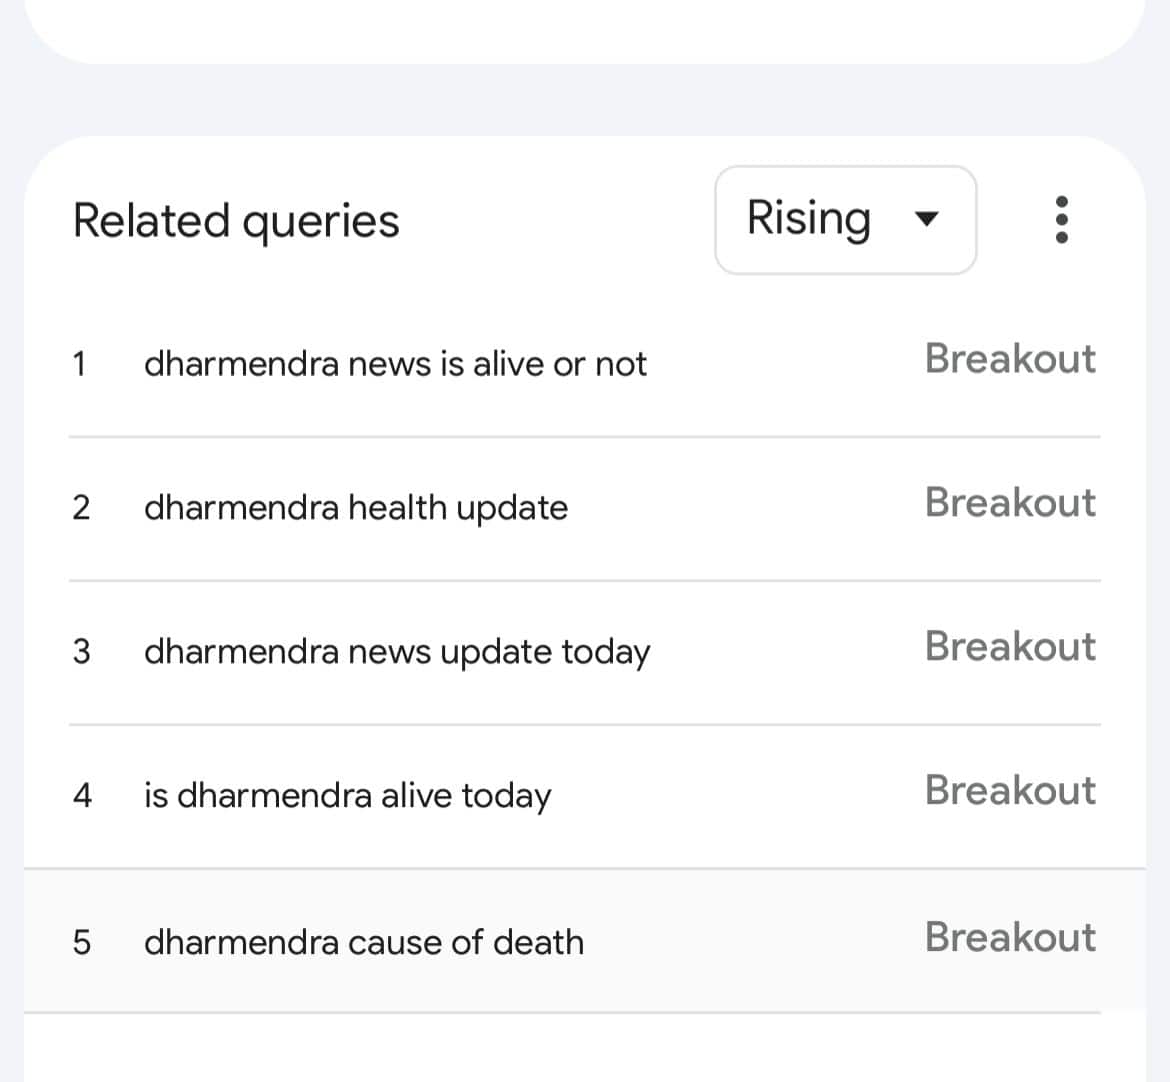Viewport: 1170px width, 1082px height.
Task: Click Breakout for is dharmendra alive today
Action: point(1009,791)
